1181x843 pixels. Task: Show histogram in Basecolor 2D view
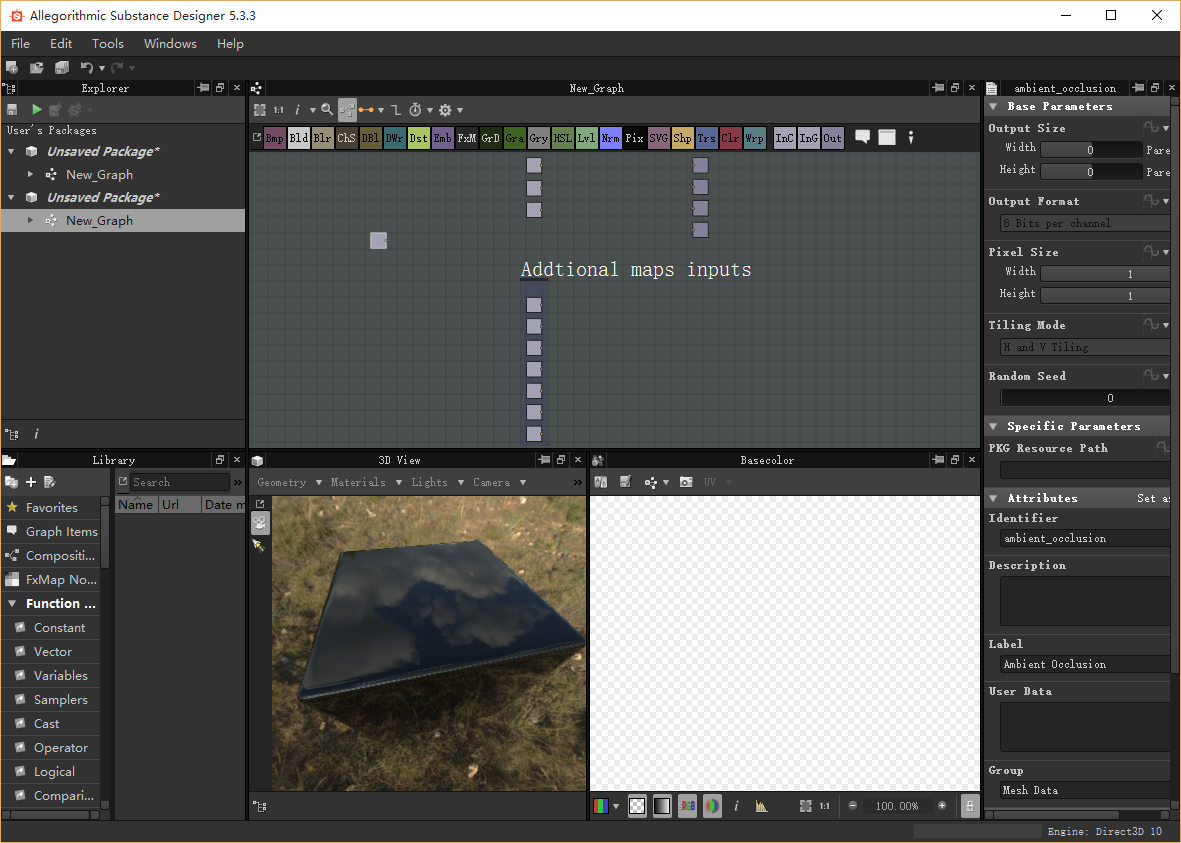[761, 806]
